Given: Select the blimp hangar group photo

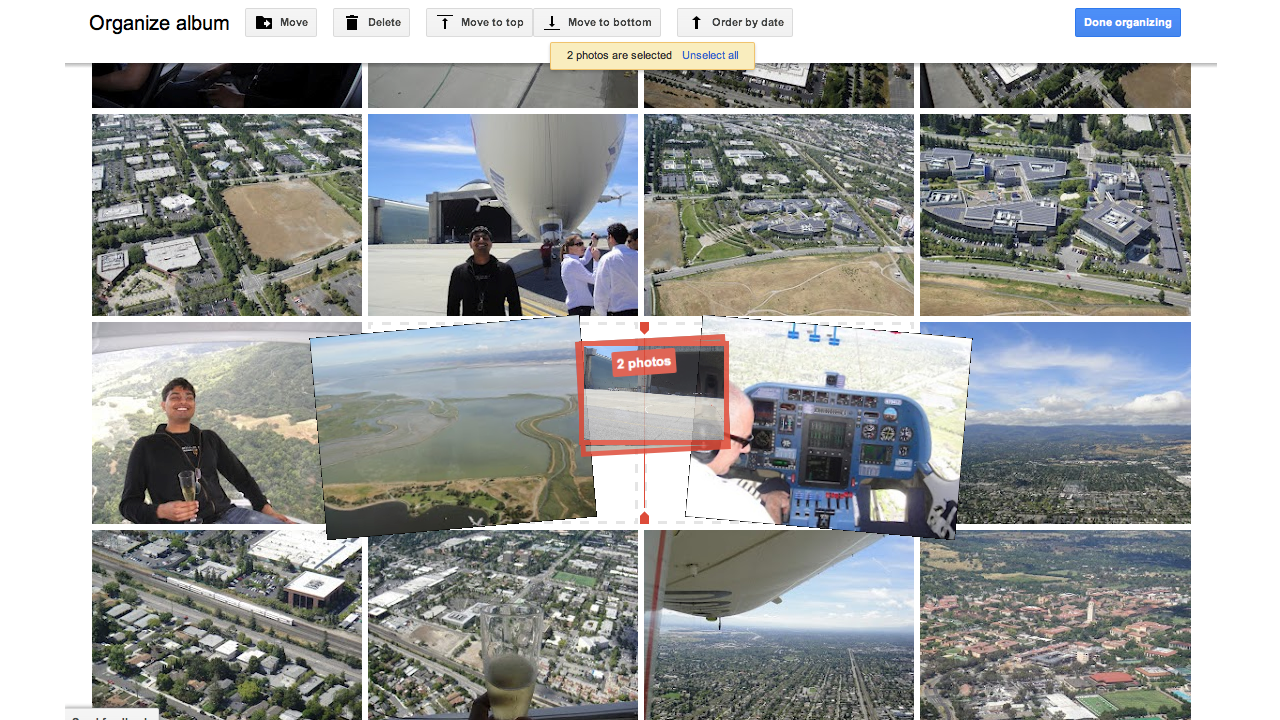Looking at the screenshot, I should point(502,214).
